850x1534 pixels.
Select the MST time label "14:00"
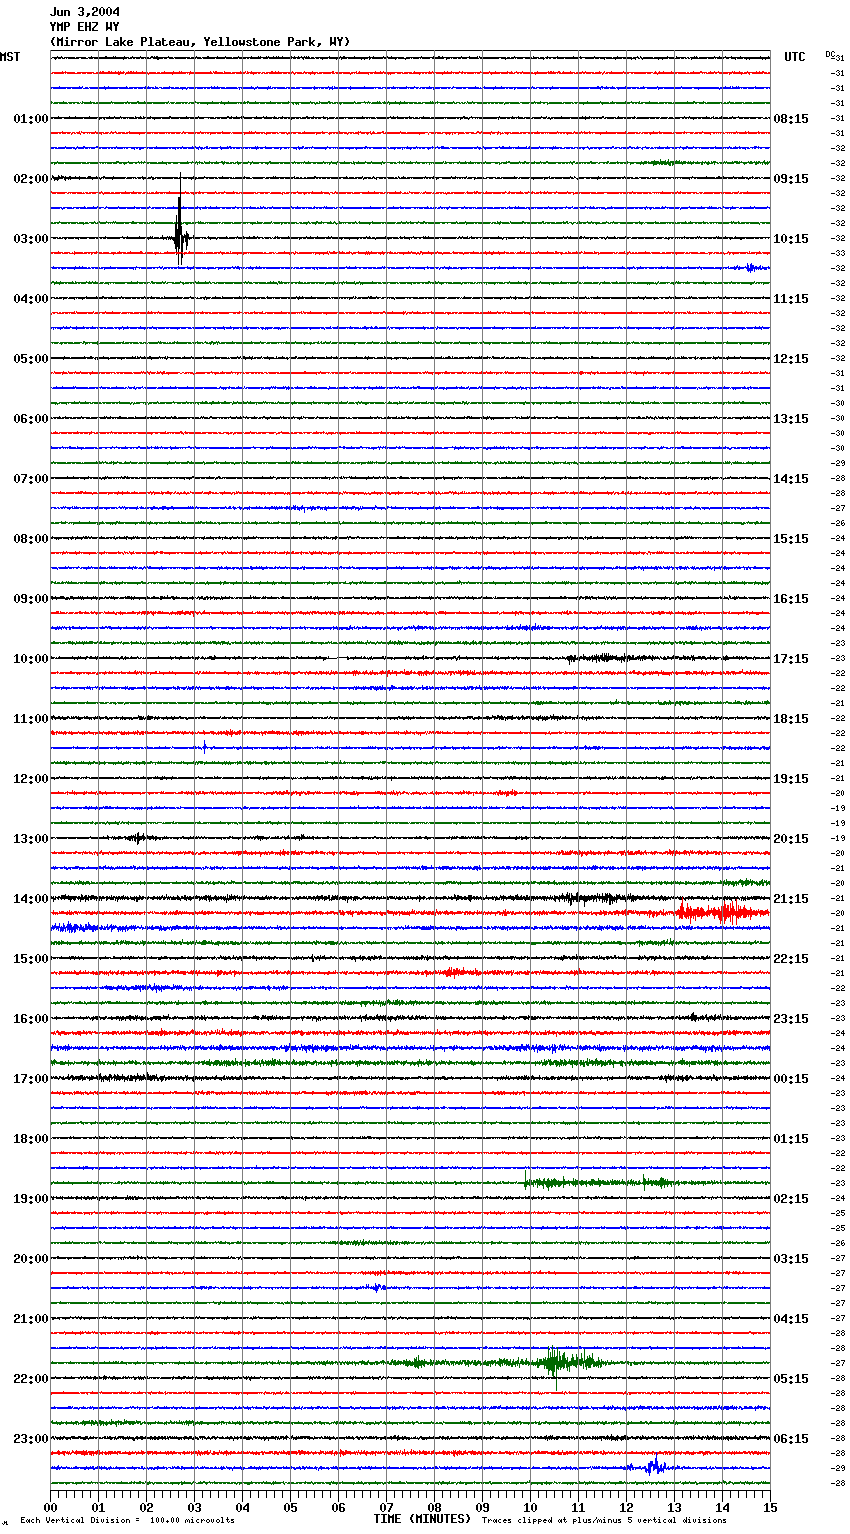(x=31, y=899)
